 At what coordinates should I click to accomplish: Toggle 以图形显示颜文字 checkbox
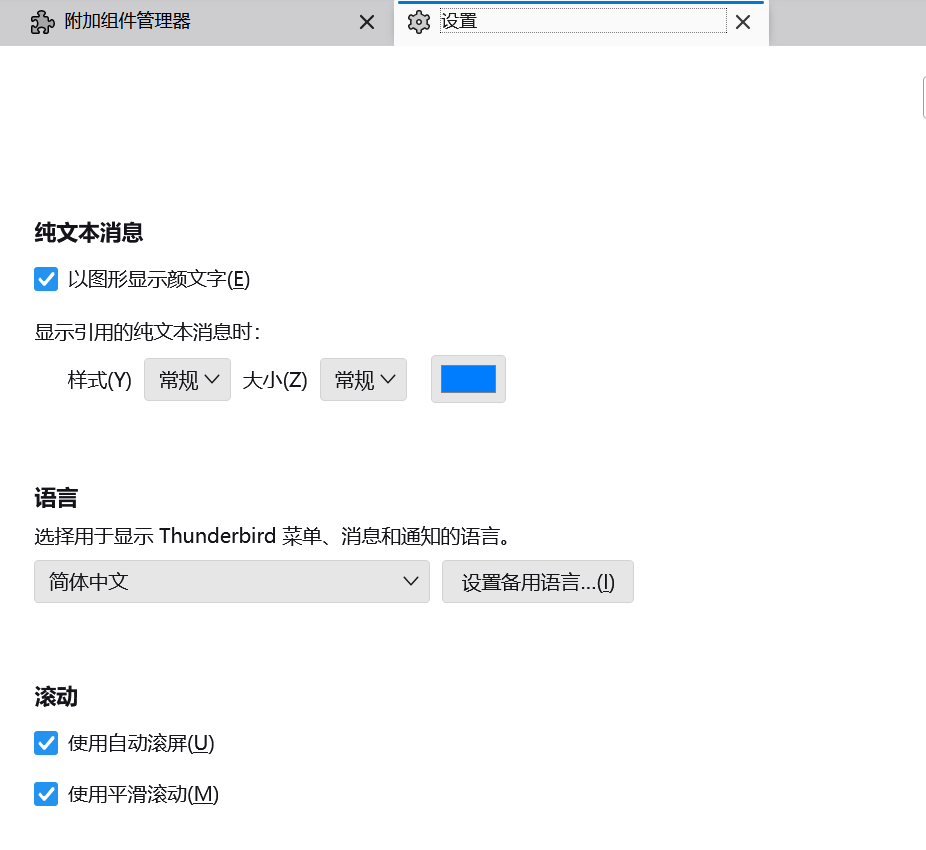46,279
